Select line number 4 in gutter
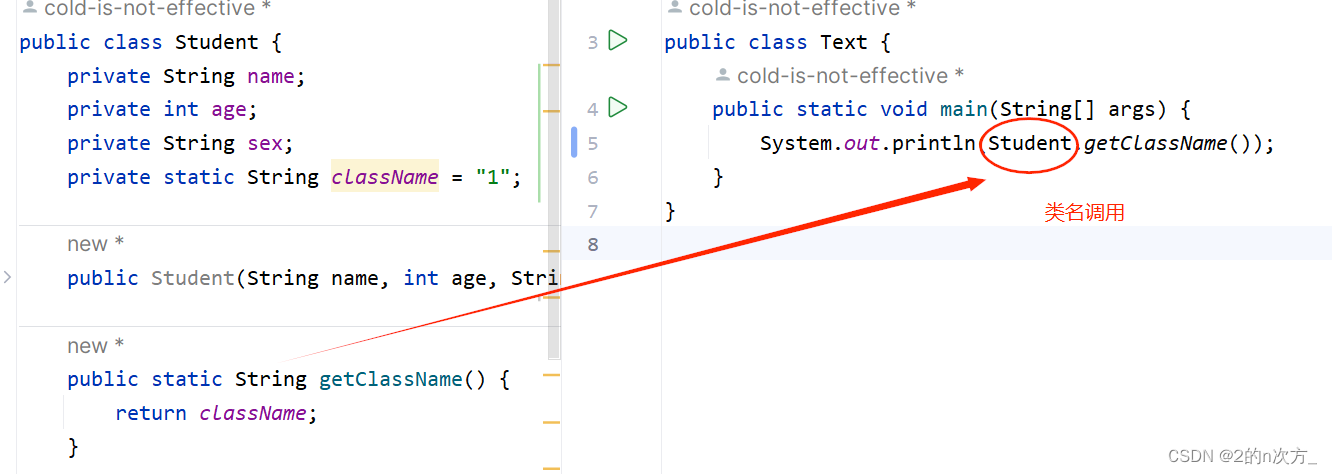 593,109
